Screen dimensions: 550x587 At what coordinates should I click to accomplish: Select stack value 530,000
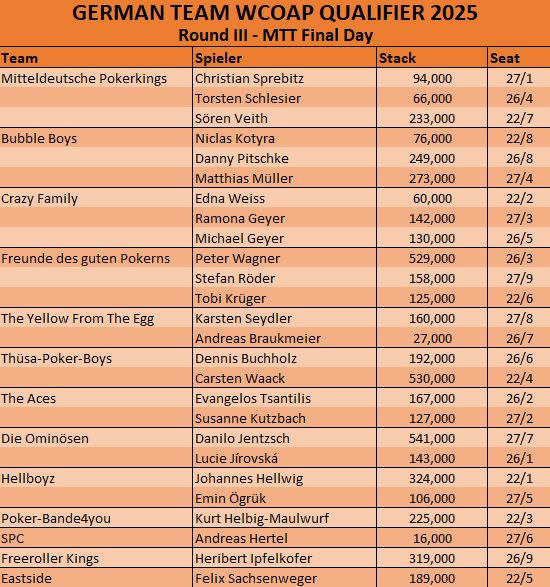(432, 378)
